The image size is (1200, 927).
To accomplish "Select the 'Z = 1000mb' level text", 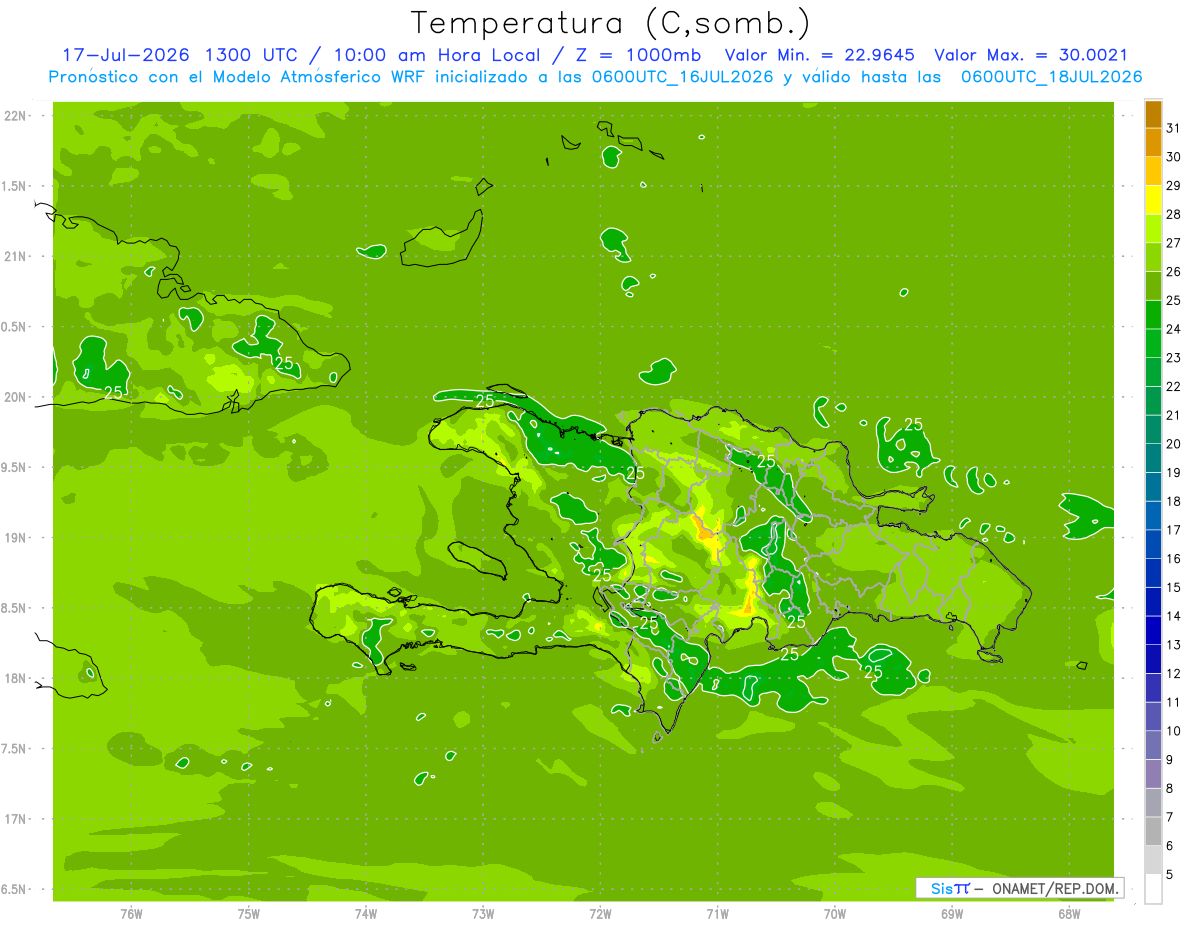I will [x=638, y=55].
